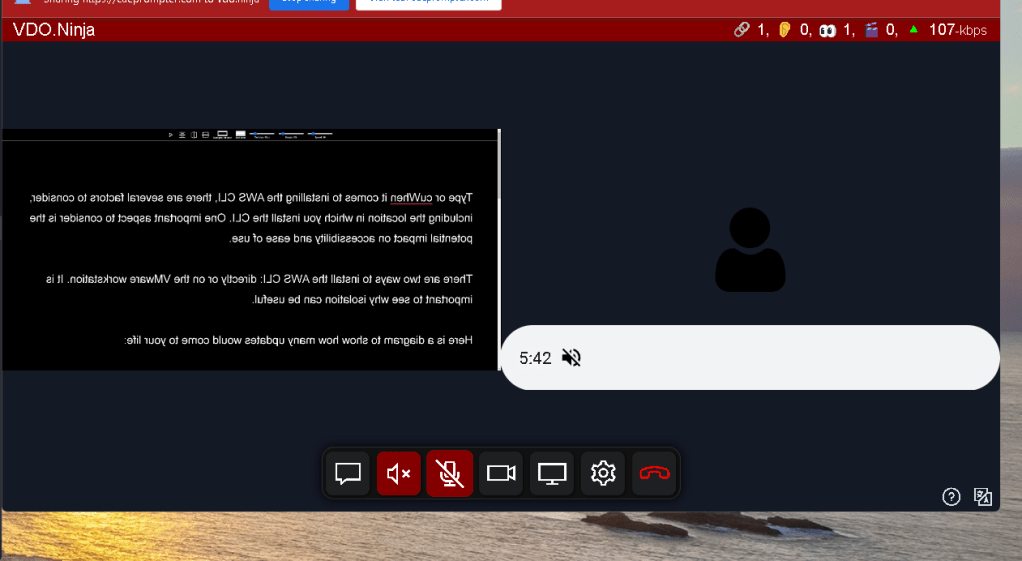Toggle the muted speaker output button
This screenshot has width=1022, height=561.
[398, 473]
